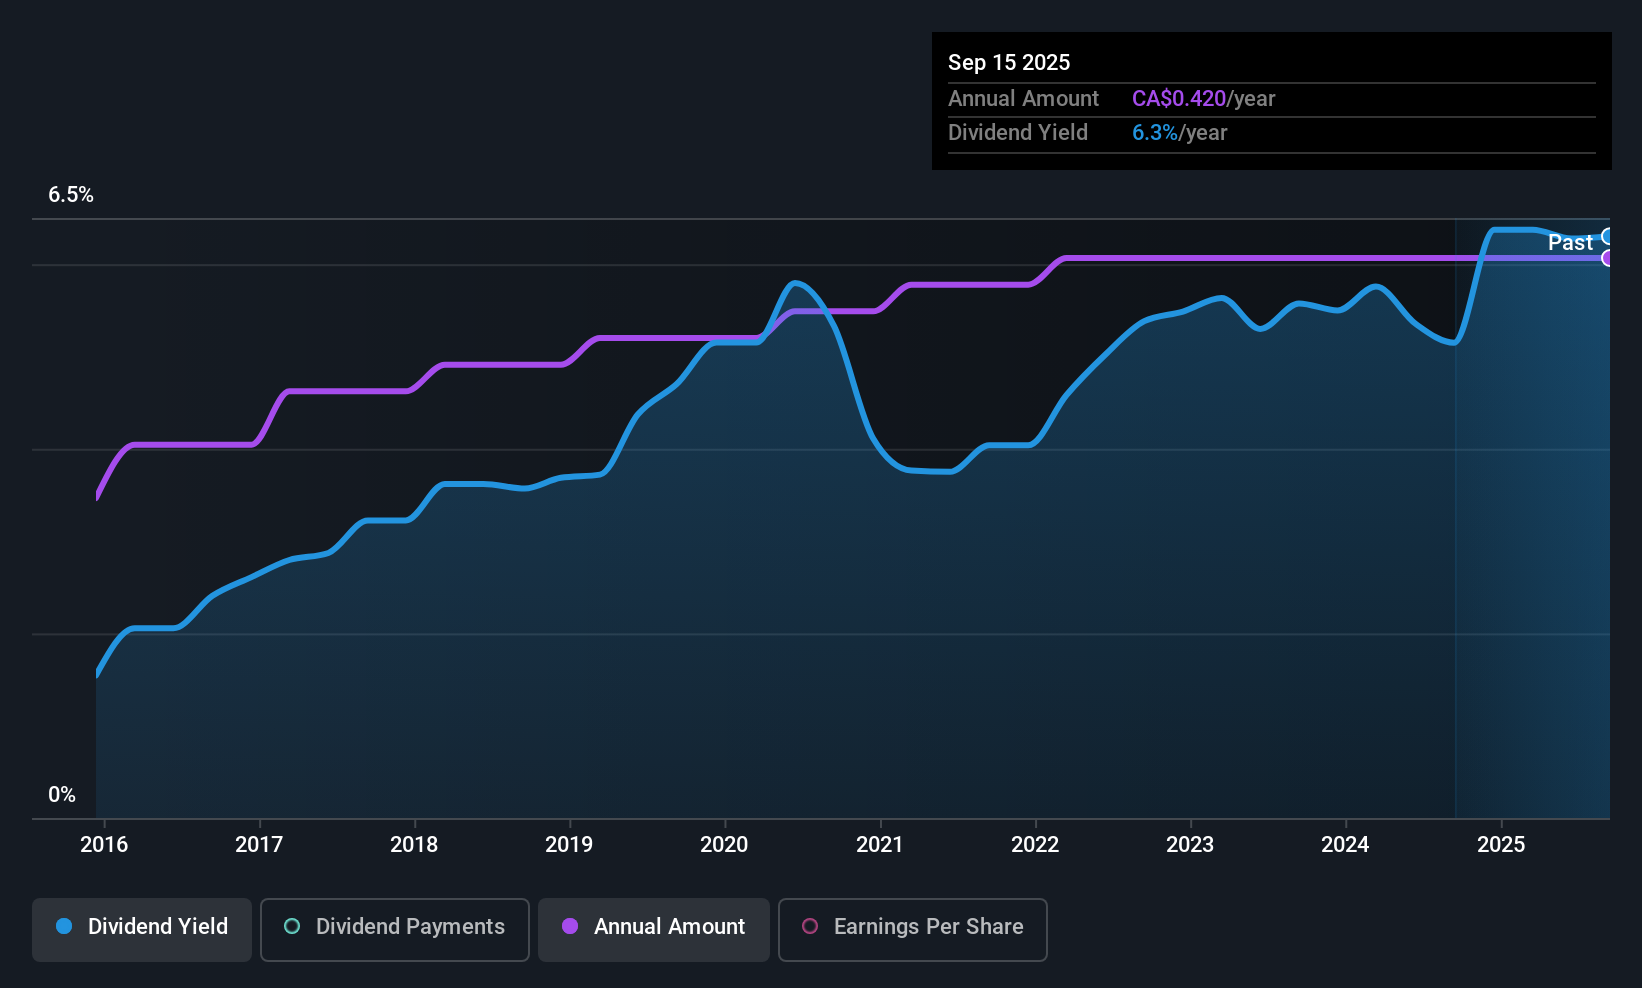Hide the Annual Amount line

coord(653,928)
